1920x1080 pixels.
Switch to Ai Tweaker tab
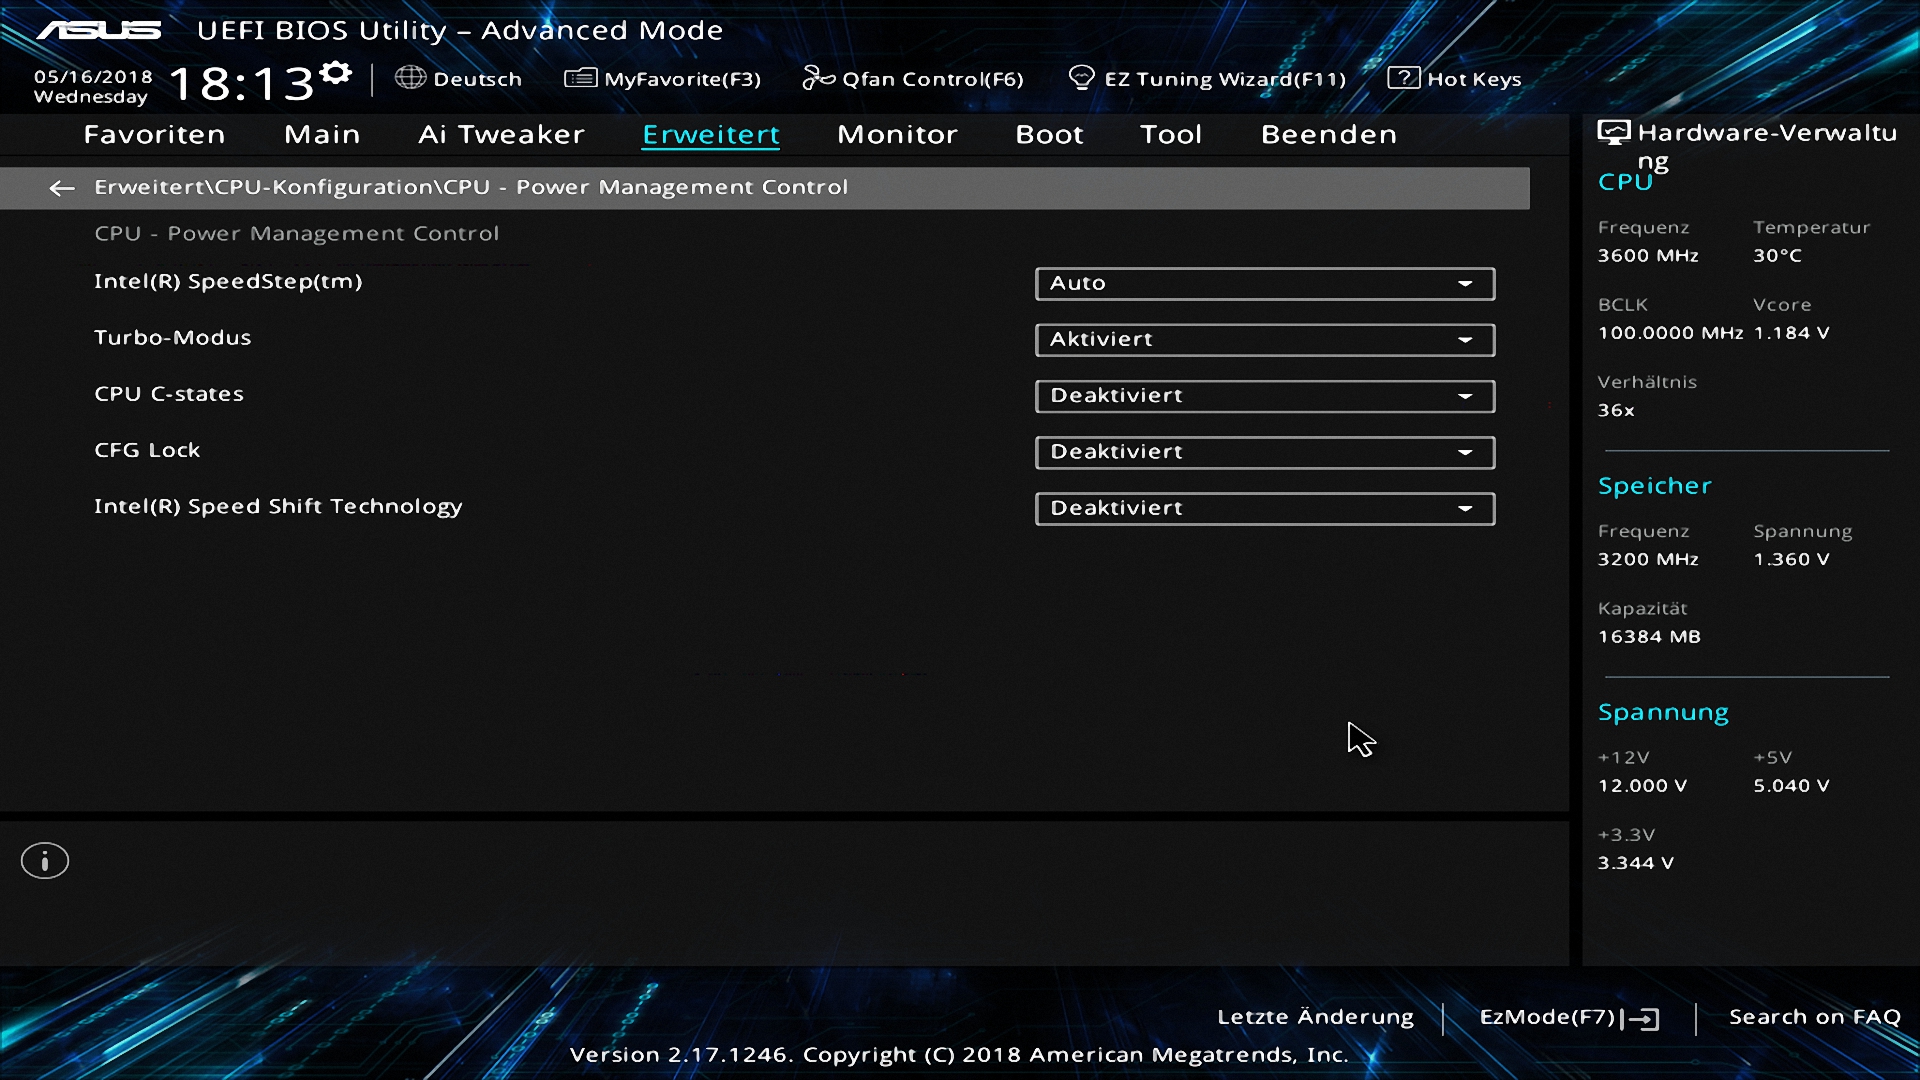pos(501,135)
